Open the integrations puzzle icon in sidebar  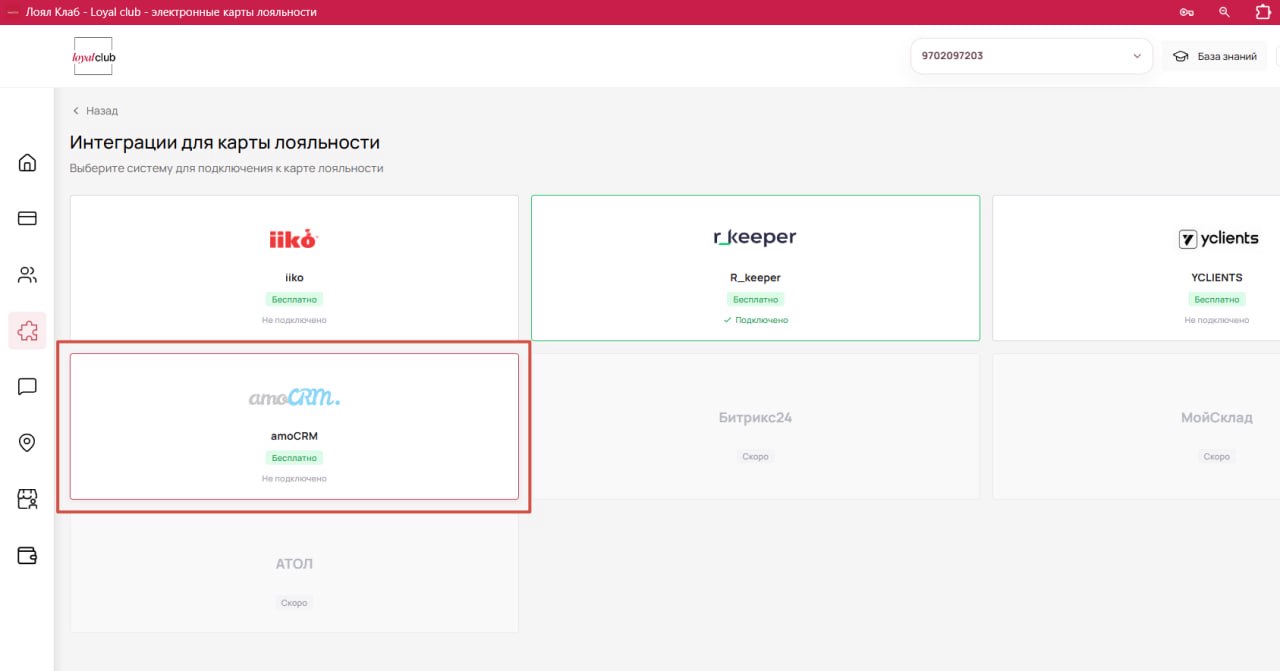tap(27, 330)
